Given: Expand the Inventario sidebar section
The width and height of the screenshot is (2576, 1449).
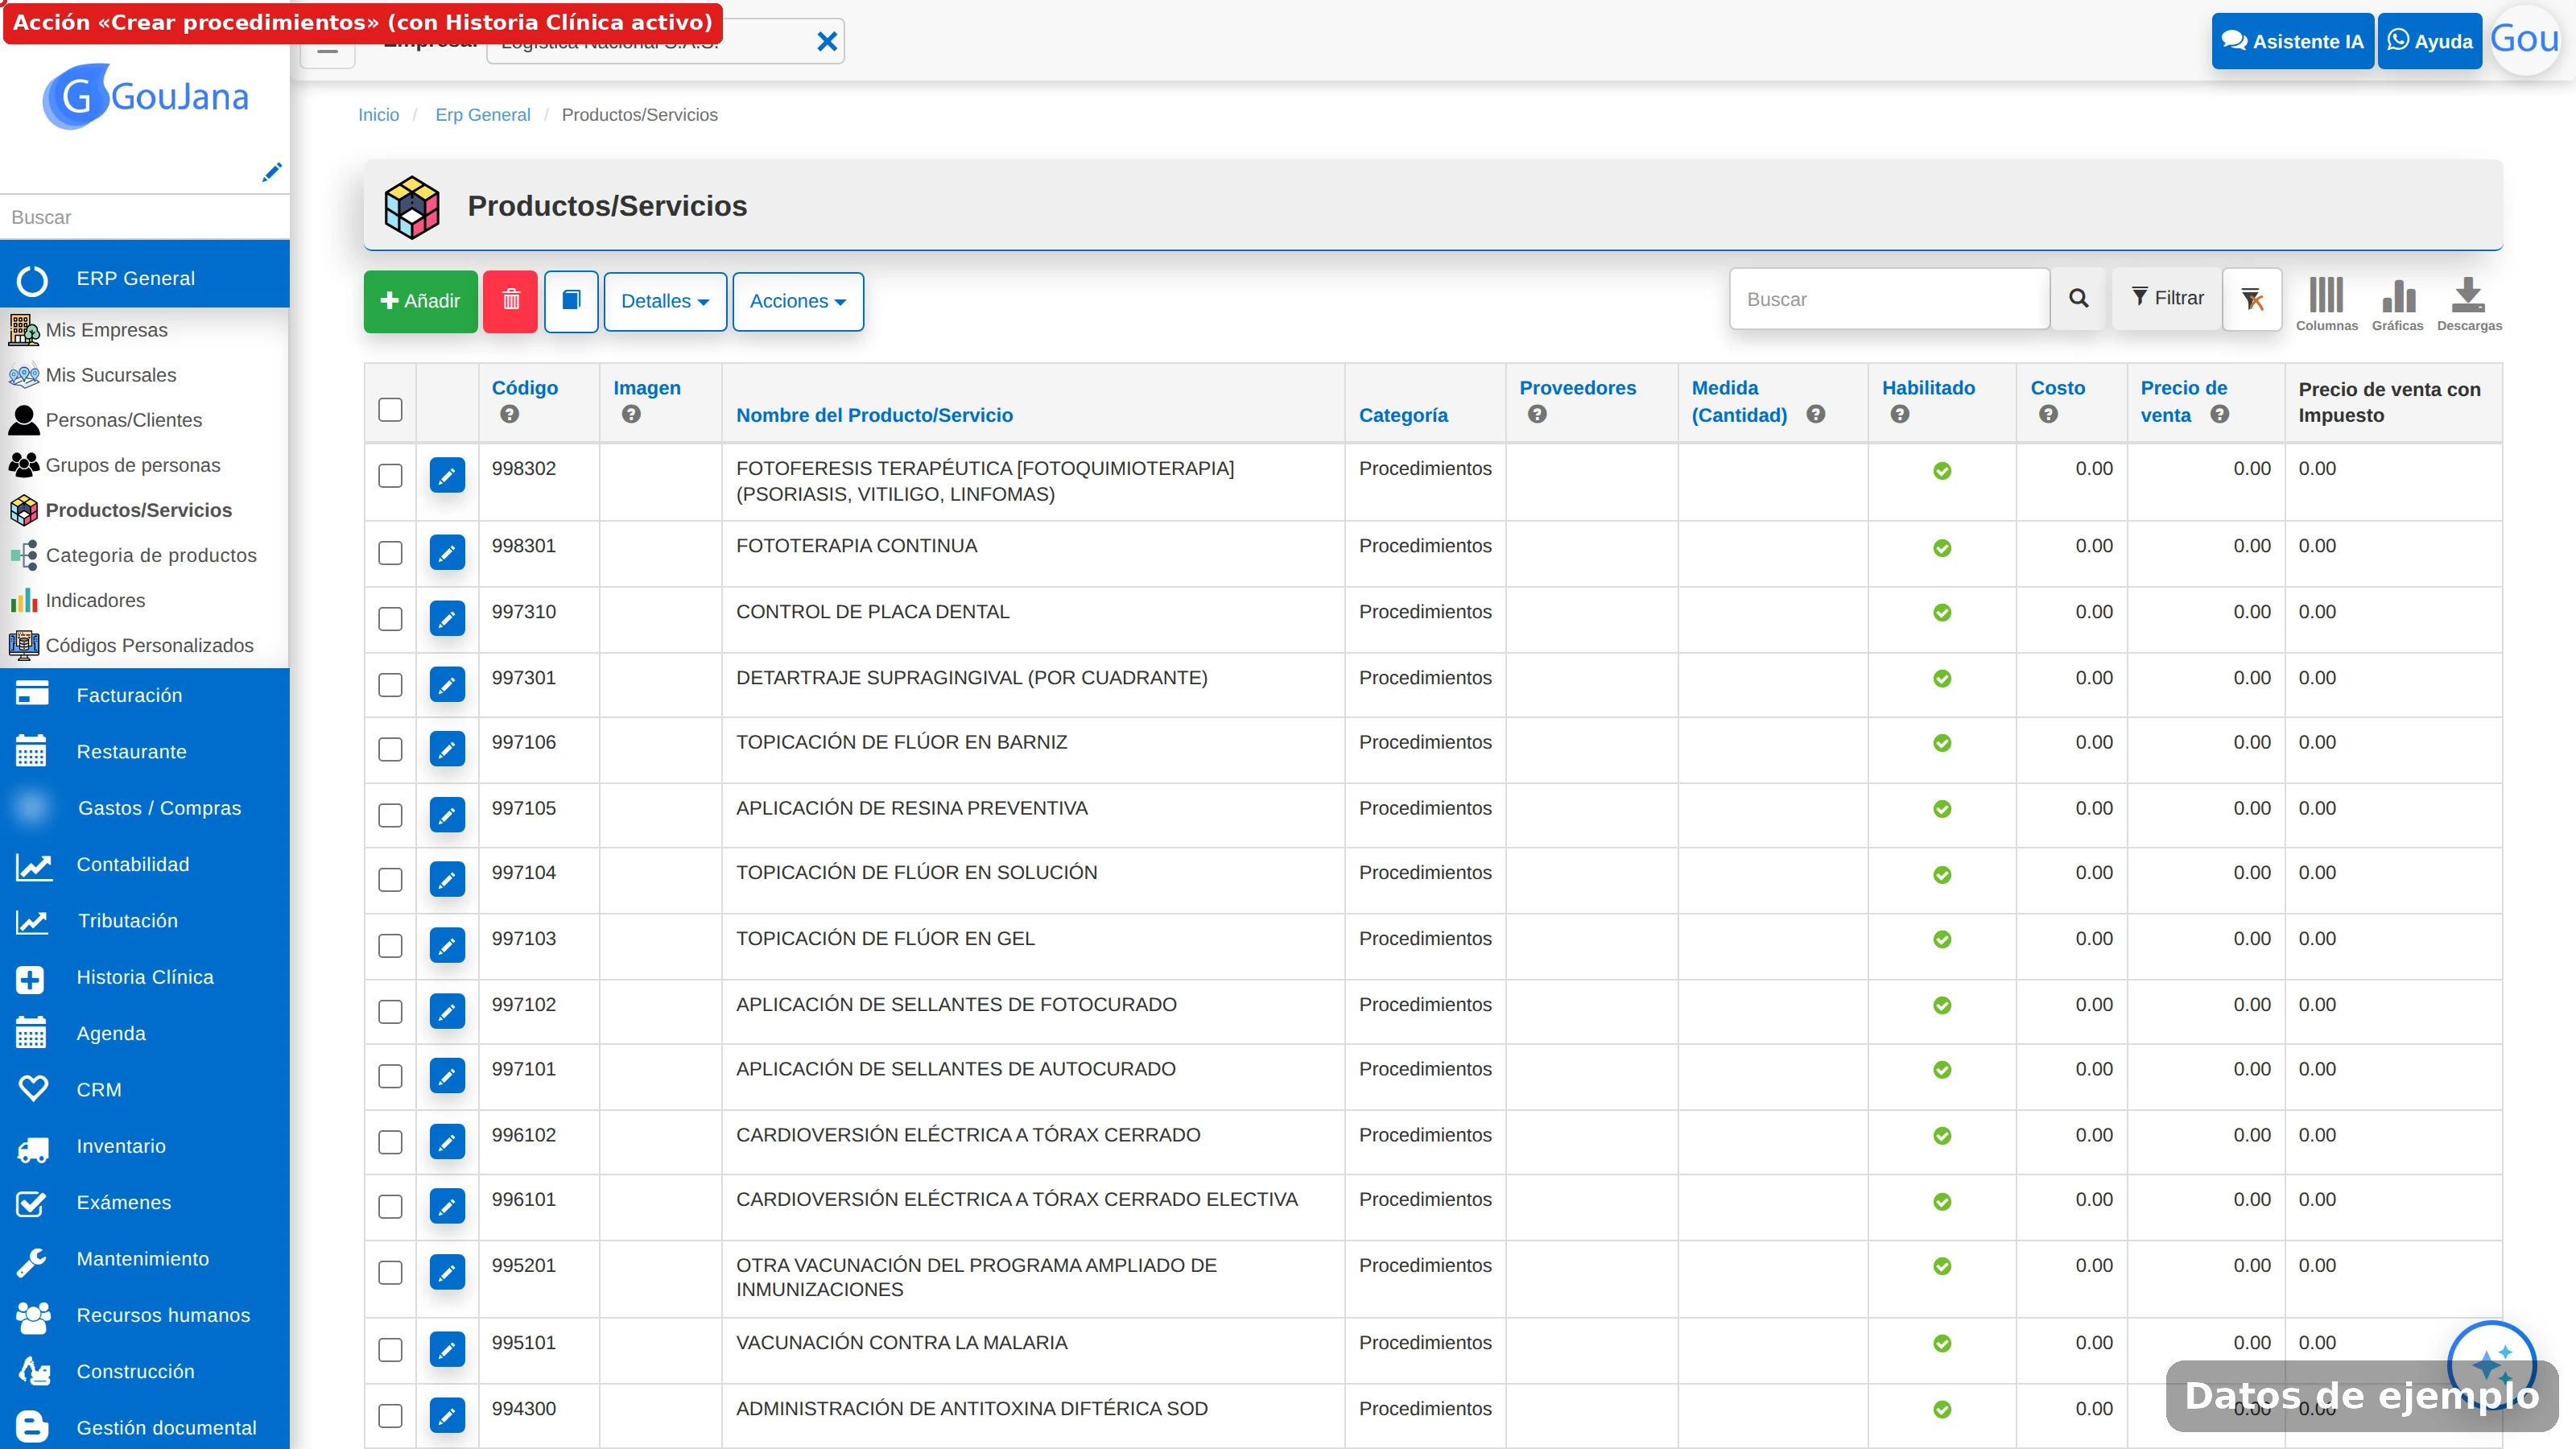Looking at the screenshot, I should coord(145,1146).
